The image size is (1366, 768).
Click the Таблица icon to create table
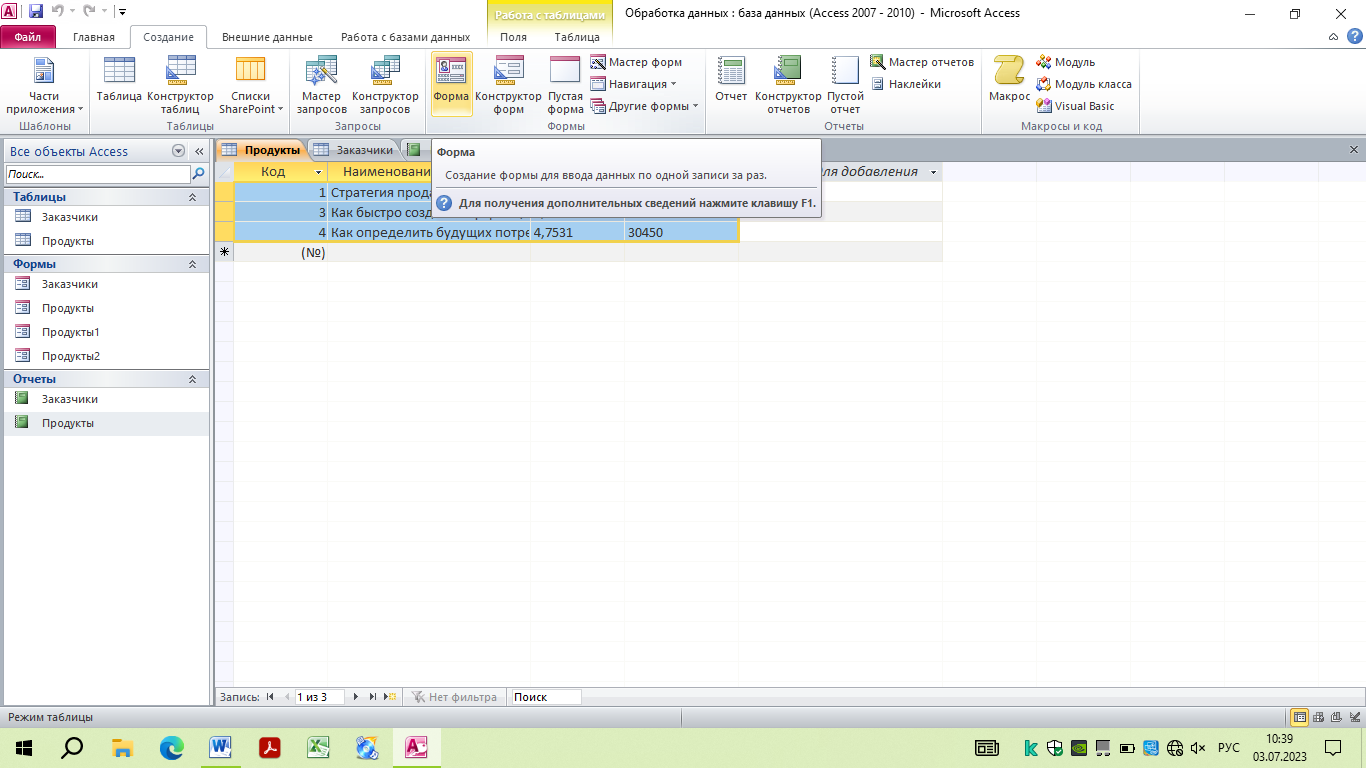point(119,80)
